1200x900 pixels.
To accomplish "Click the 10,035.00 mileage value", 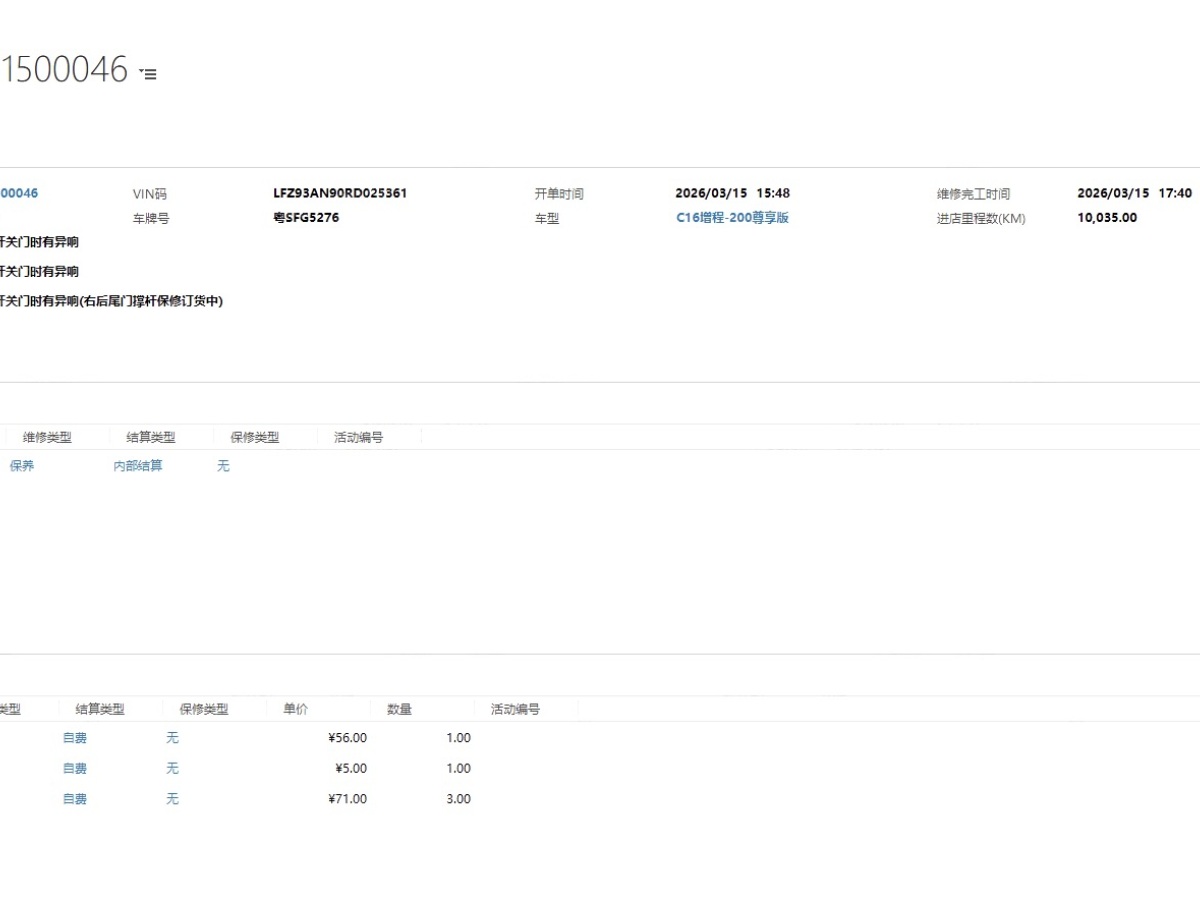I will point(1107,217).
